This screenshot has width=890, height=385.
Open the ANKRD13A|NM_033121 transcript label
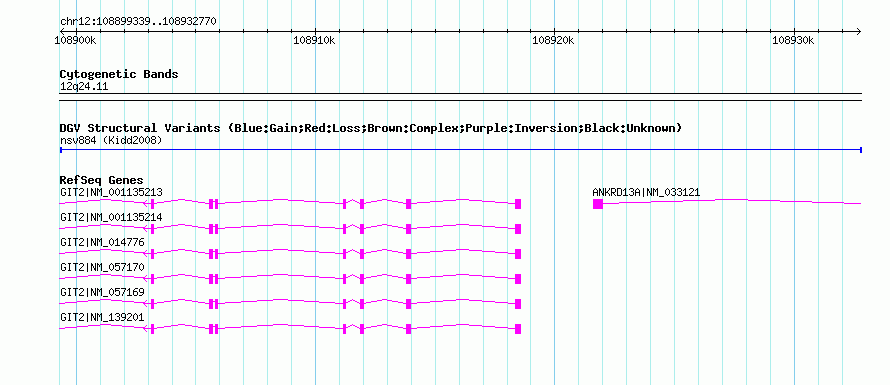tap(646, 192)
